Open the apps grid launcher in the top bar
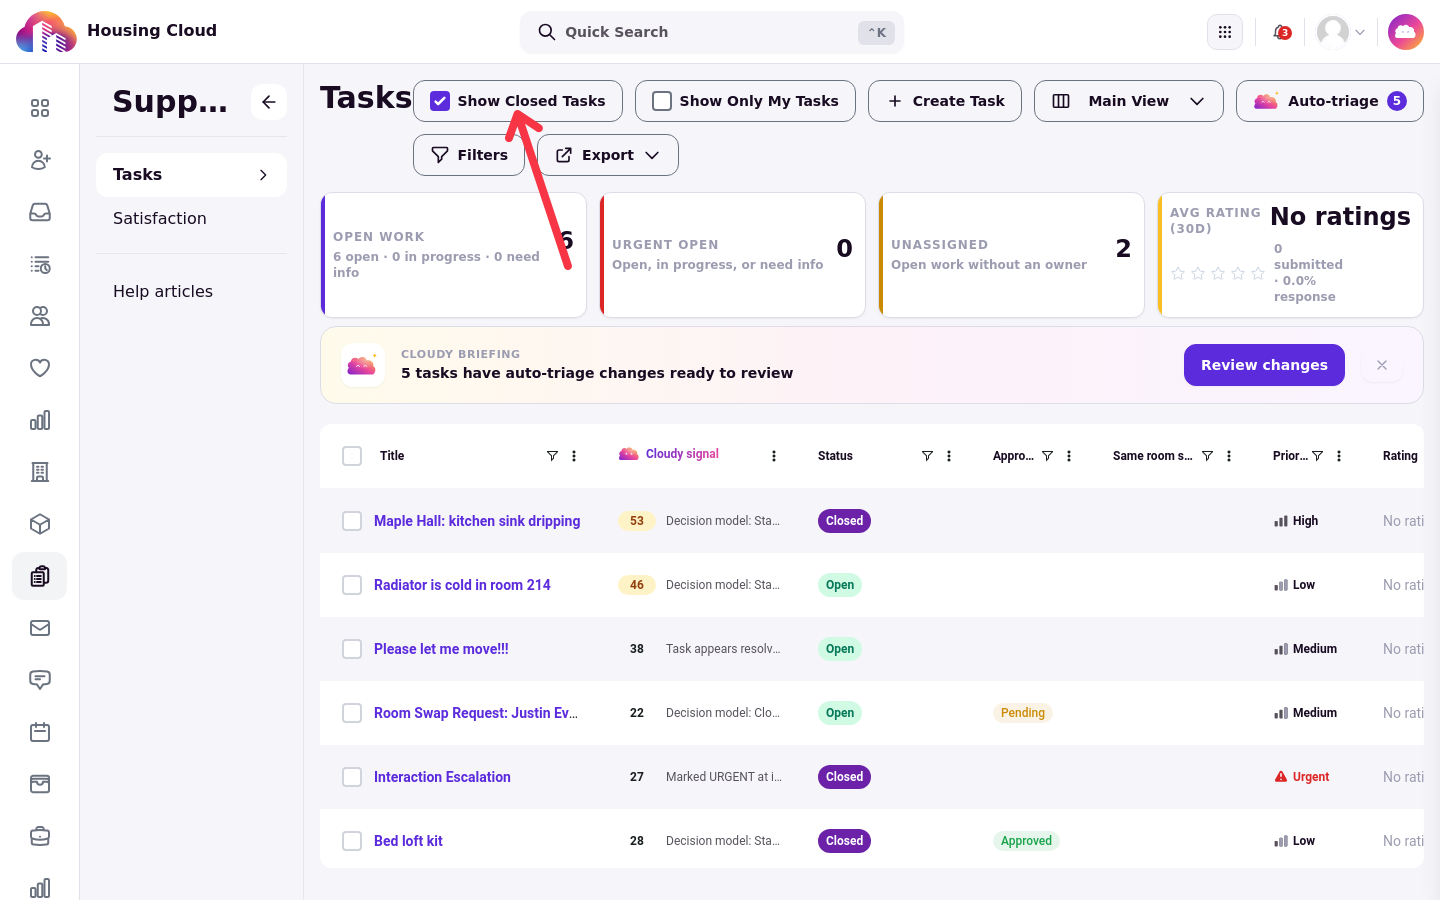This screenshot has width=1440, height=900. pos(1225,32)
